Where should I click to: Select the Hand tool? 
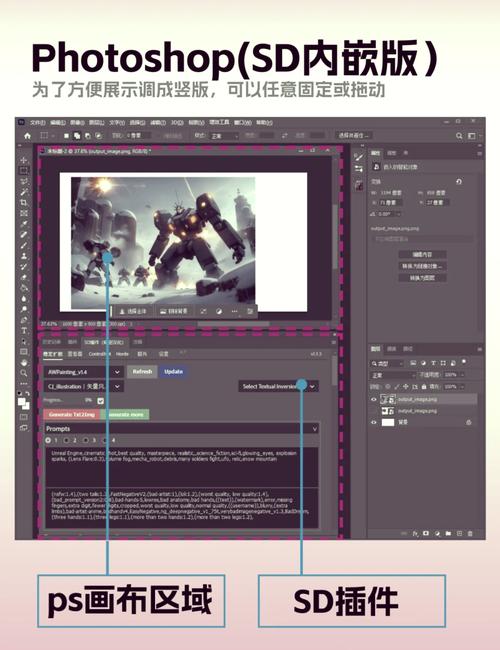point(24,363)
